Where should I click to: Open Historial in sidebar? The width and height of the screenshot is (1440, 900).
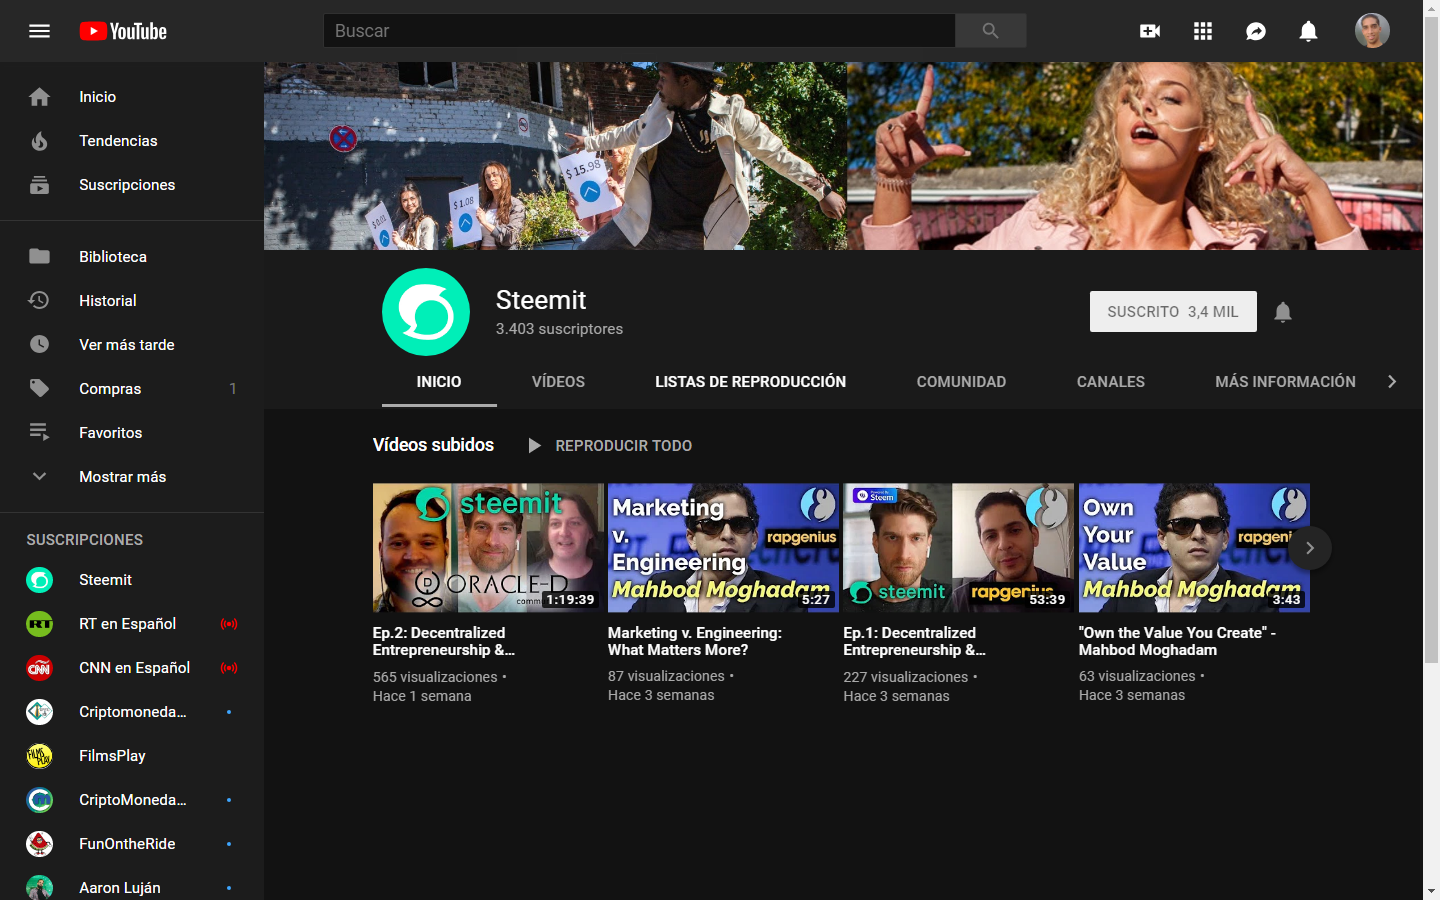[x=132, y=301]
